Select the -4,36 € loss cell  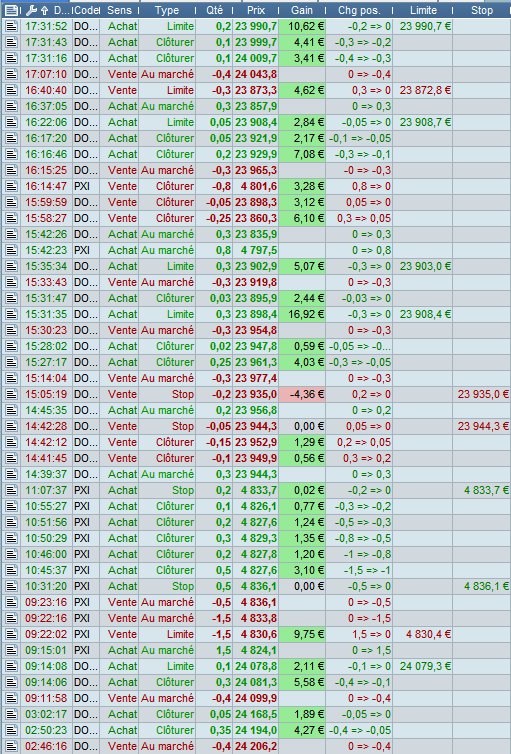point(302,394)
